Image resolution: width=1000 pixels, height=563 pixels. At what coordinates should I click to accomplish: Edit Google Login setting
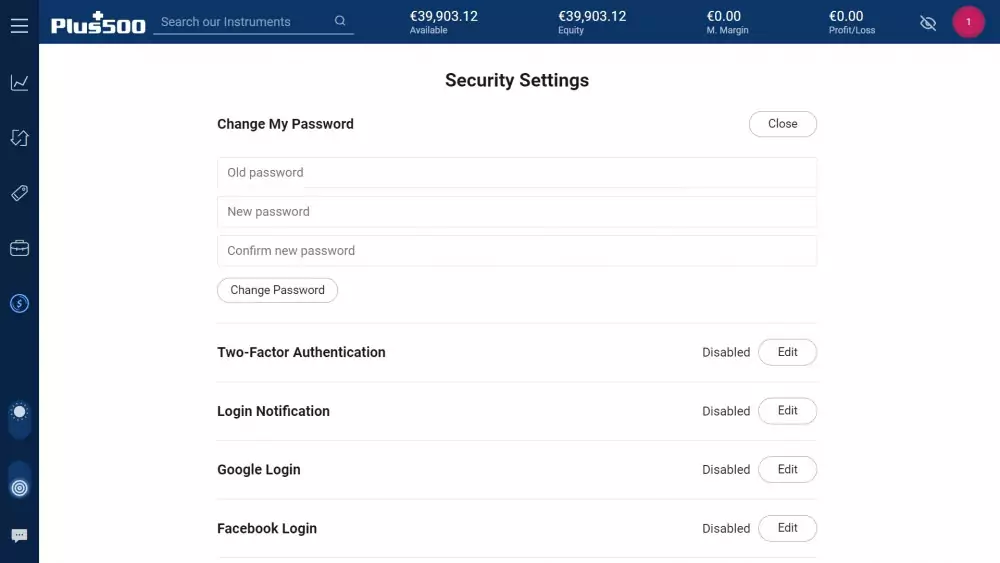[x=787, y=469]
